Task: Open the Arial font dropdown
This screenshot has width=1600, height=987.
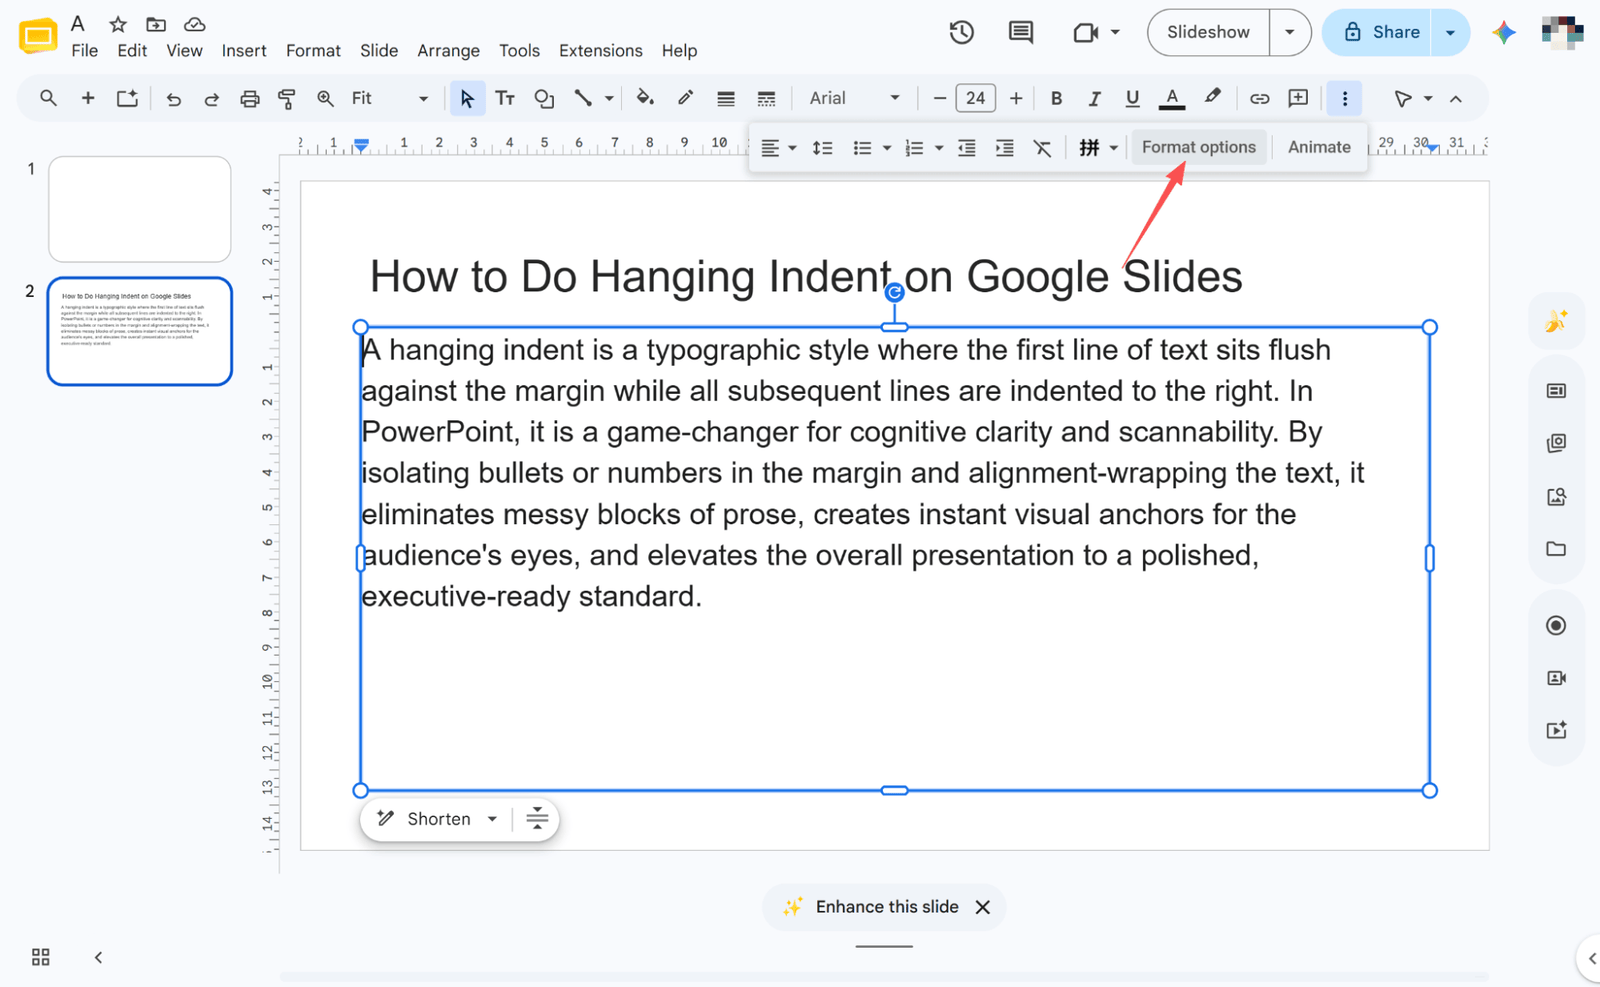Action: [x=855, y=98]
